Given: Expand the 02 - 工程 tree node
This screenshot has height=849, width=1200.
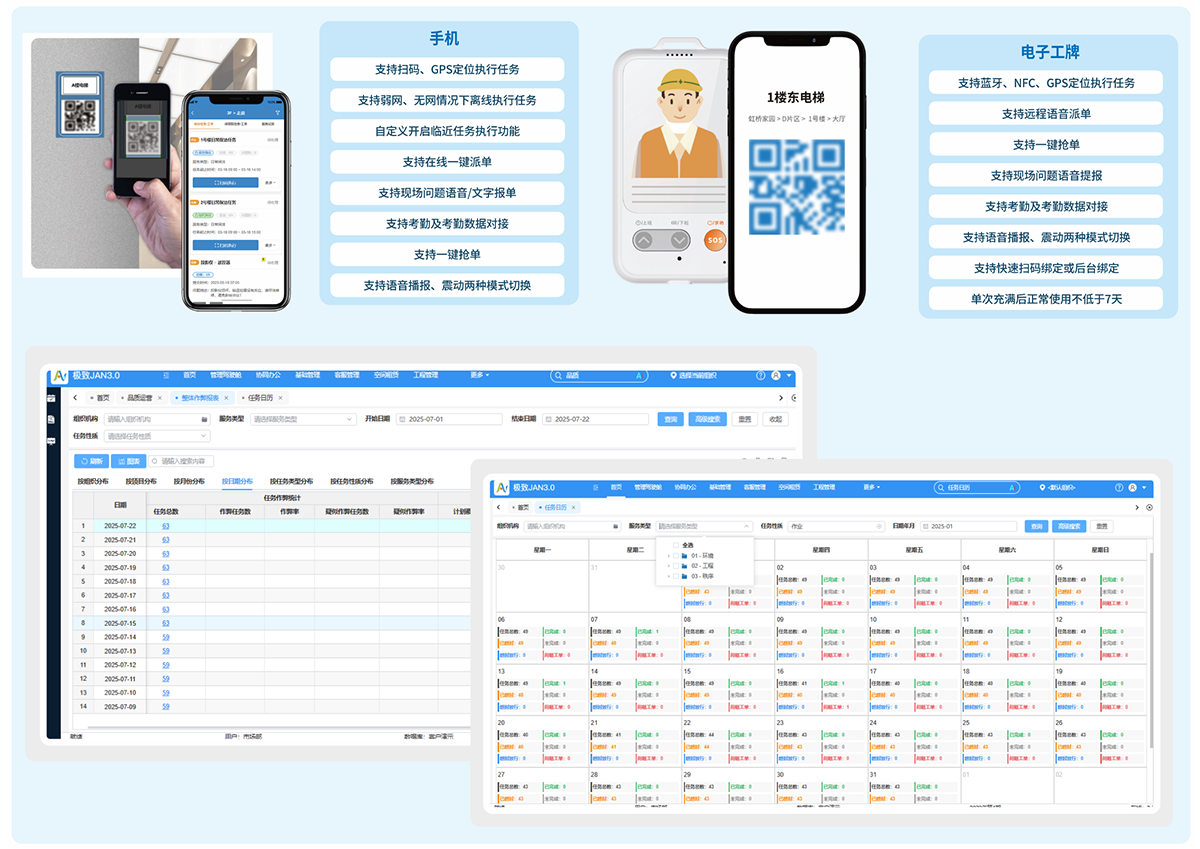Looking at the screenshot, I should [668, 566].
